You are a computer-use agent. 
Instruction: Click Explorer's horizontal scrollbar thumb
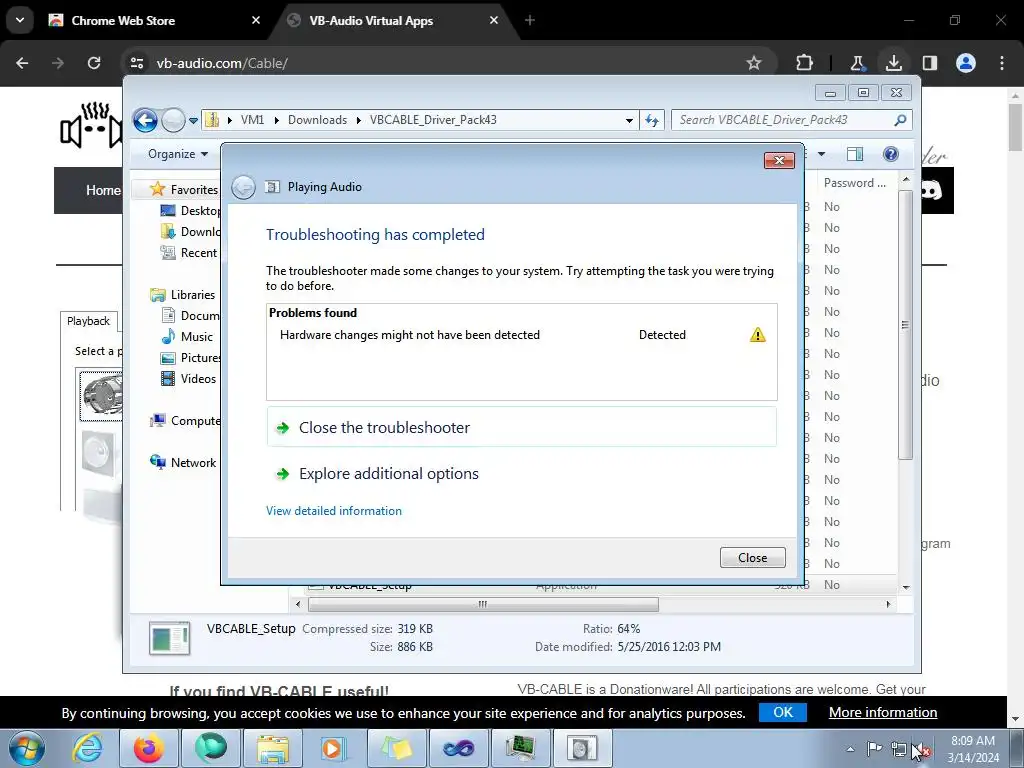[483, 604]
